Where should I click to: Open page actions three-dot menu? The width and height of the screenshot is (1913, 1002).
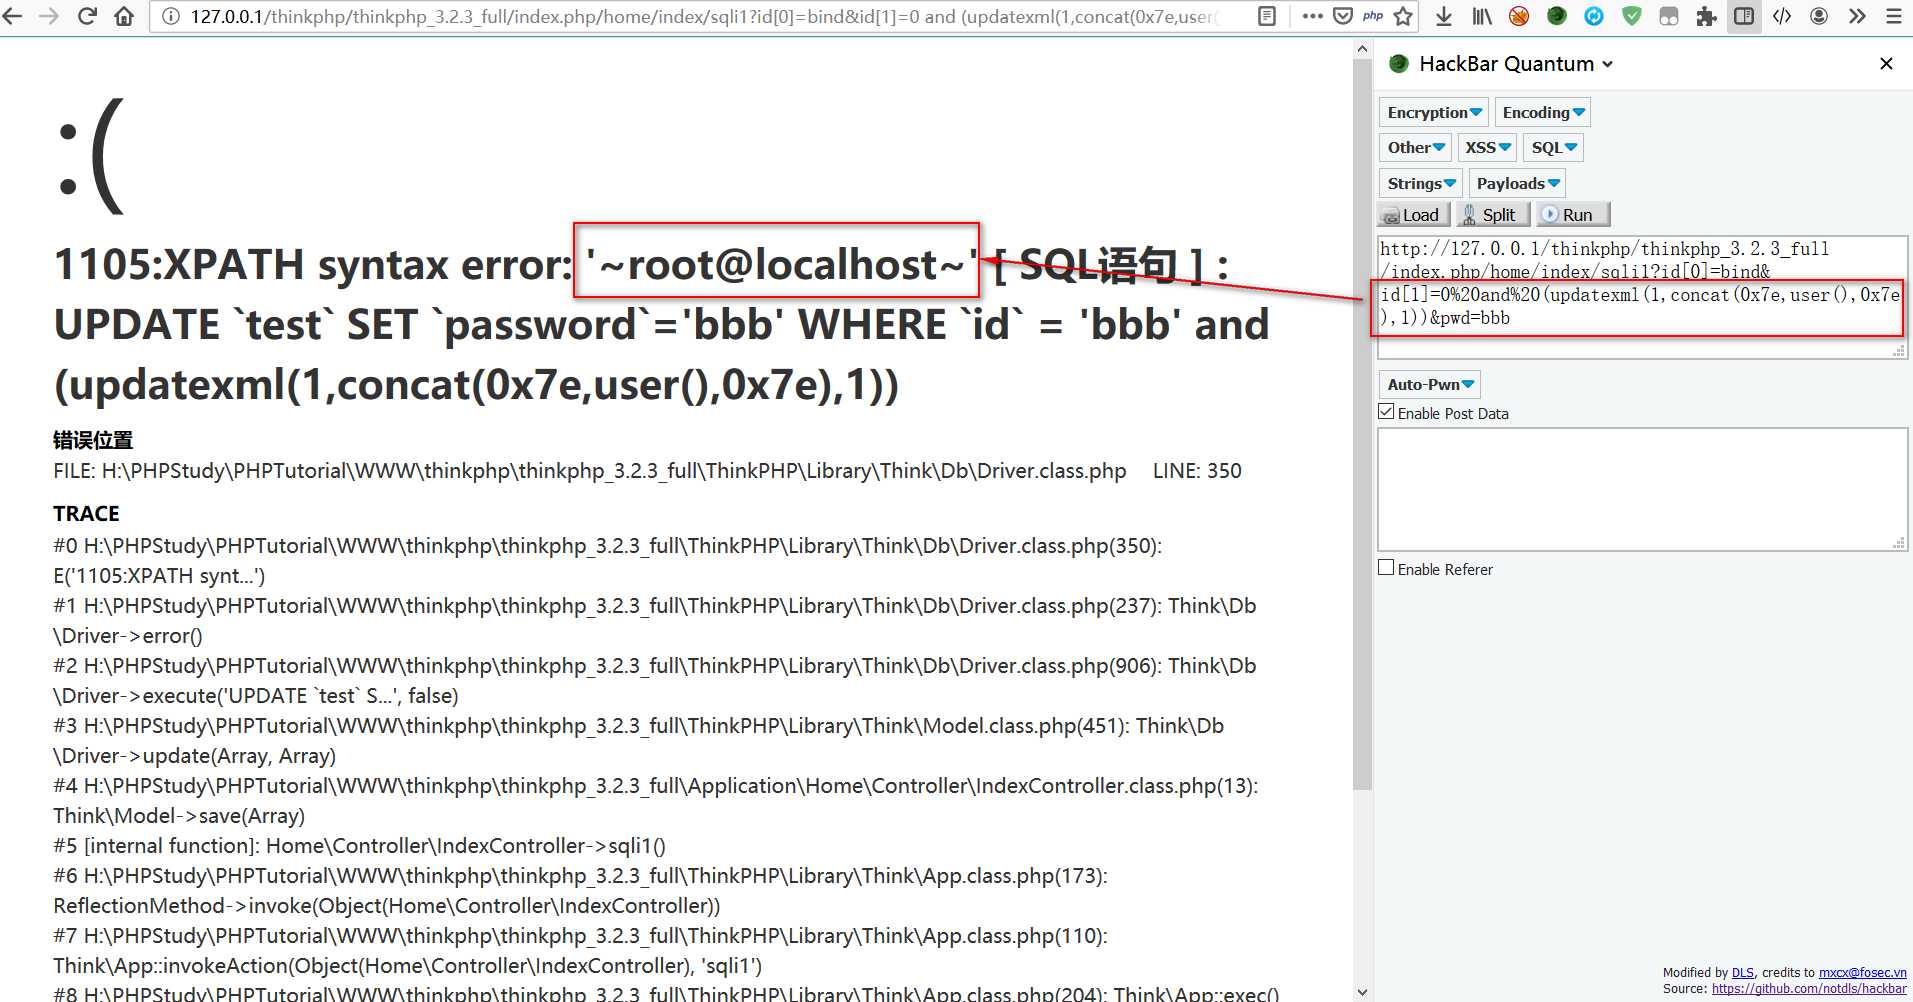pos(1313,16)
